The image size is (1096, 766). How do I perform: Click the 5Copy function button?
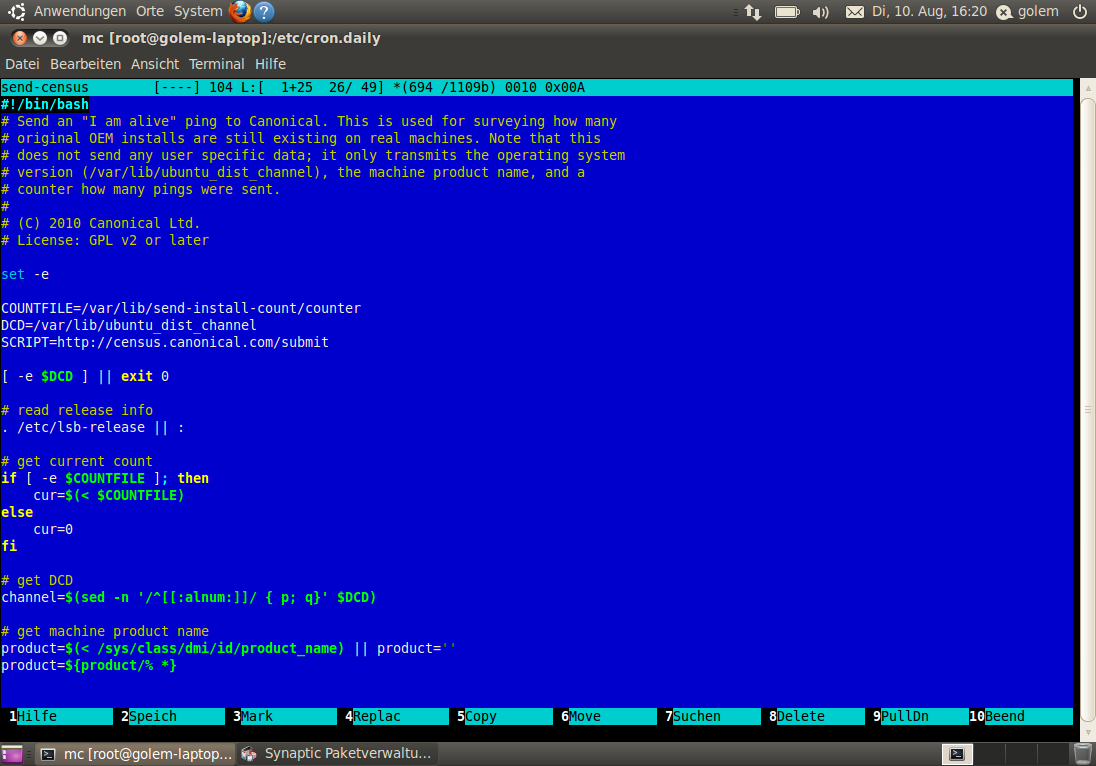point(504,716)
